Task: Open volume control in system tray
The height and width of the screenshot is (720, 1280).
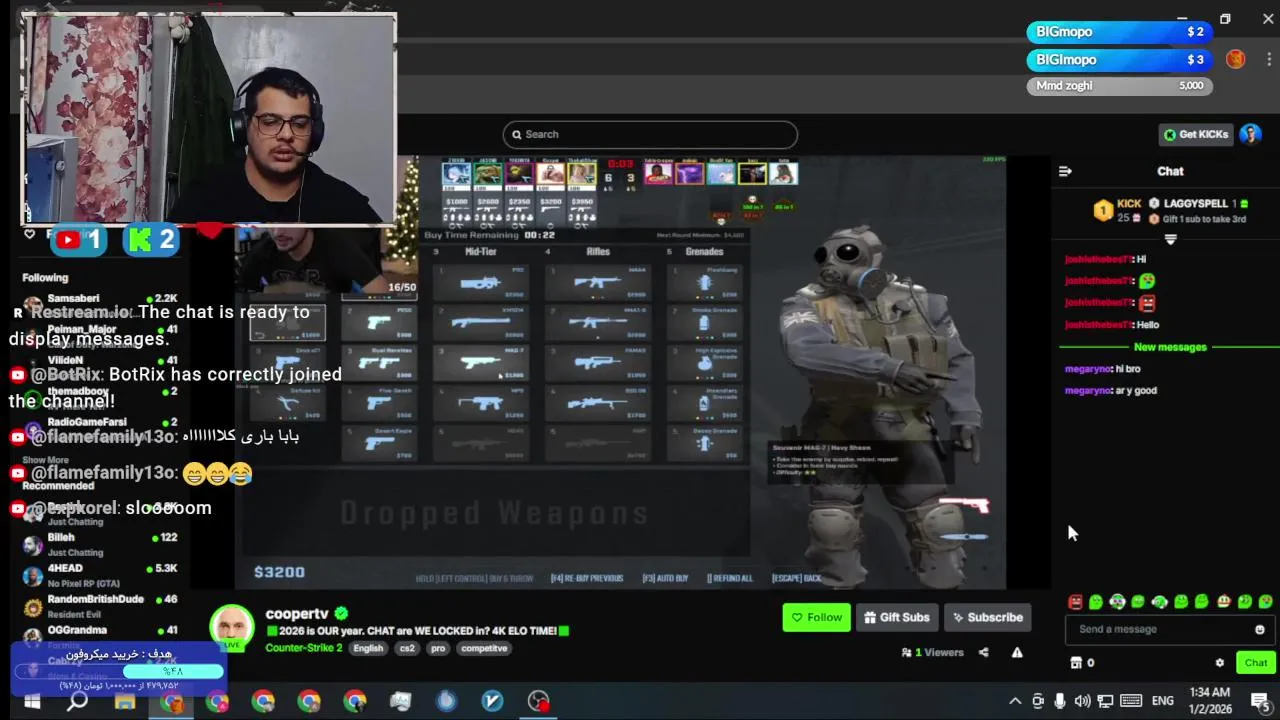Action: pyautogui.click(x=1082, y=701)
